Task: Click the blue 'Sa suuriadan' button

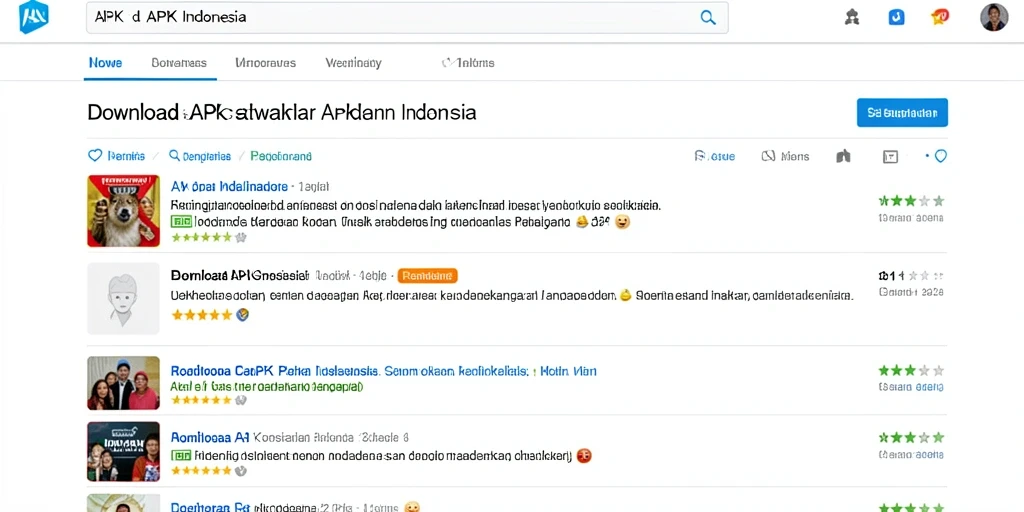Action: pyautogui.click(x=902, y=112)
